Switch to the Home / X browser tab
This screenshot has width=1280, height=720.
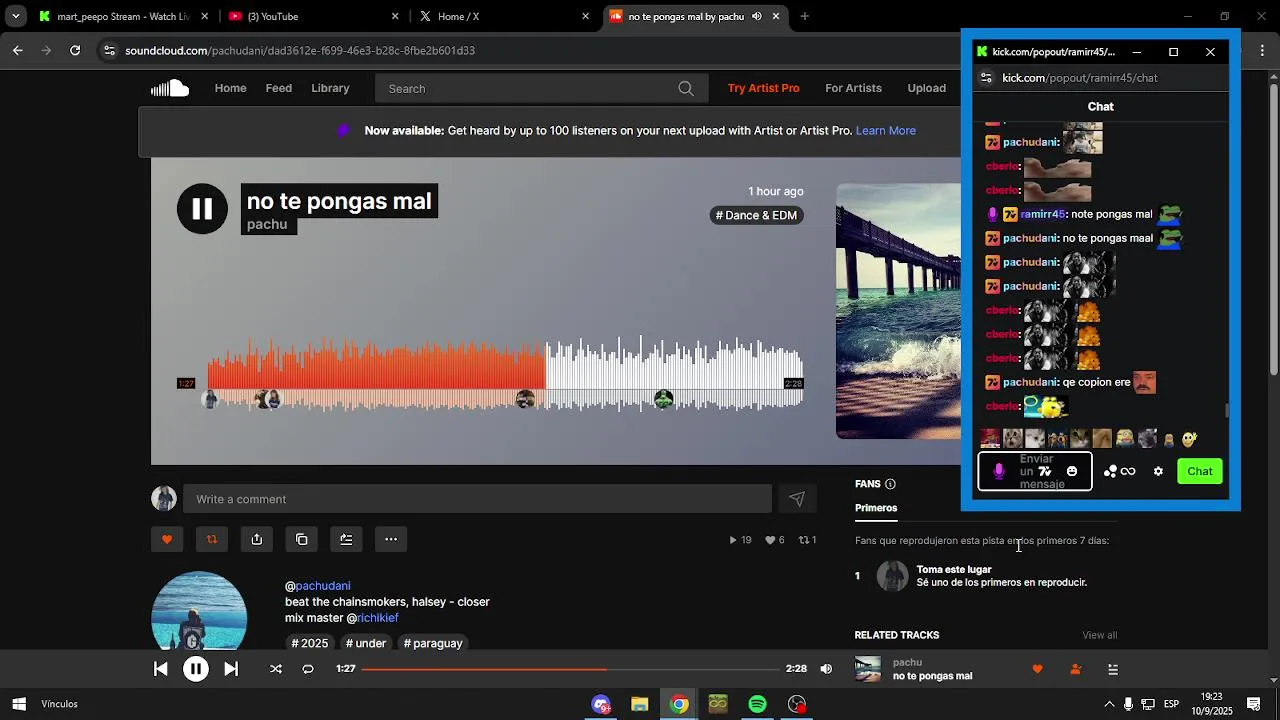coord(505,16)
